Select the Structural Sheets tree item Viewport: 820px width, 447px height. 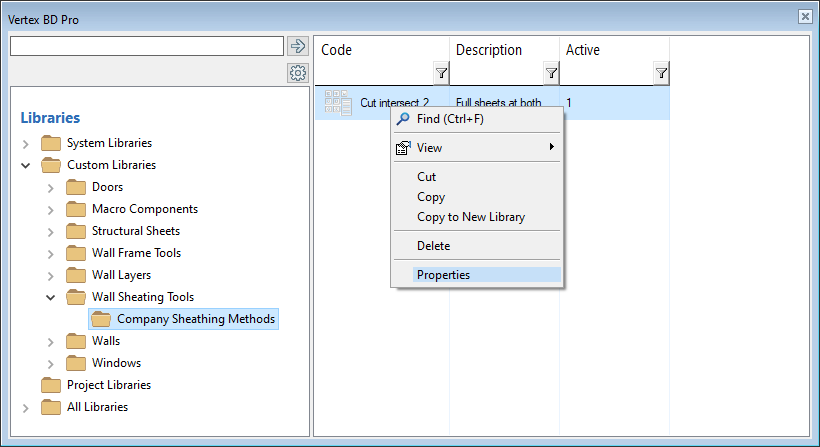tap(136, 231)
